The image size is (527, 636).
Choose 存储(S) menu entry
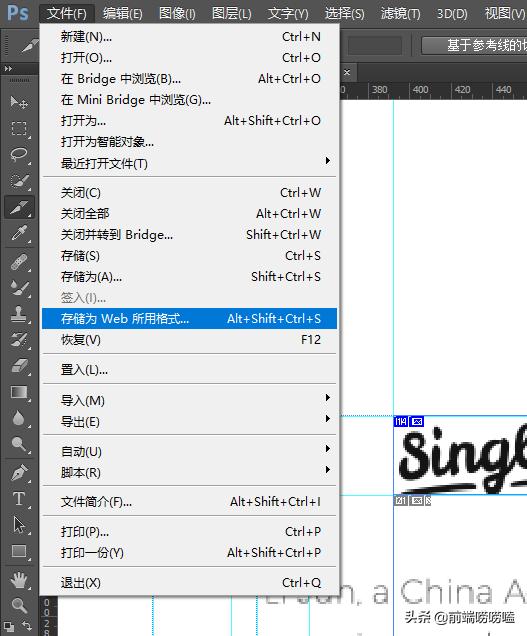point(189,256)
